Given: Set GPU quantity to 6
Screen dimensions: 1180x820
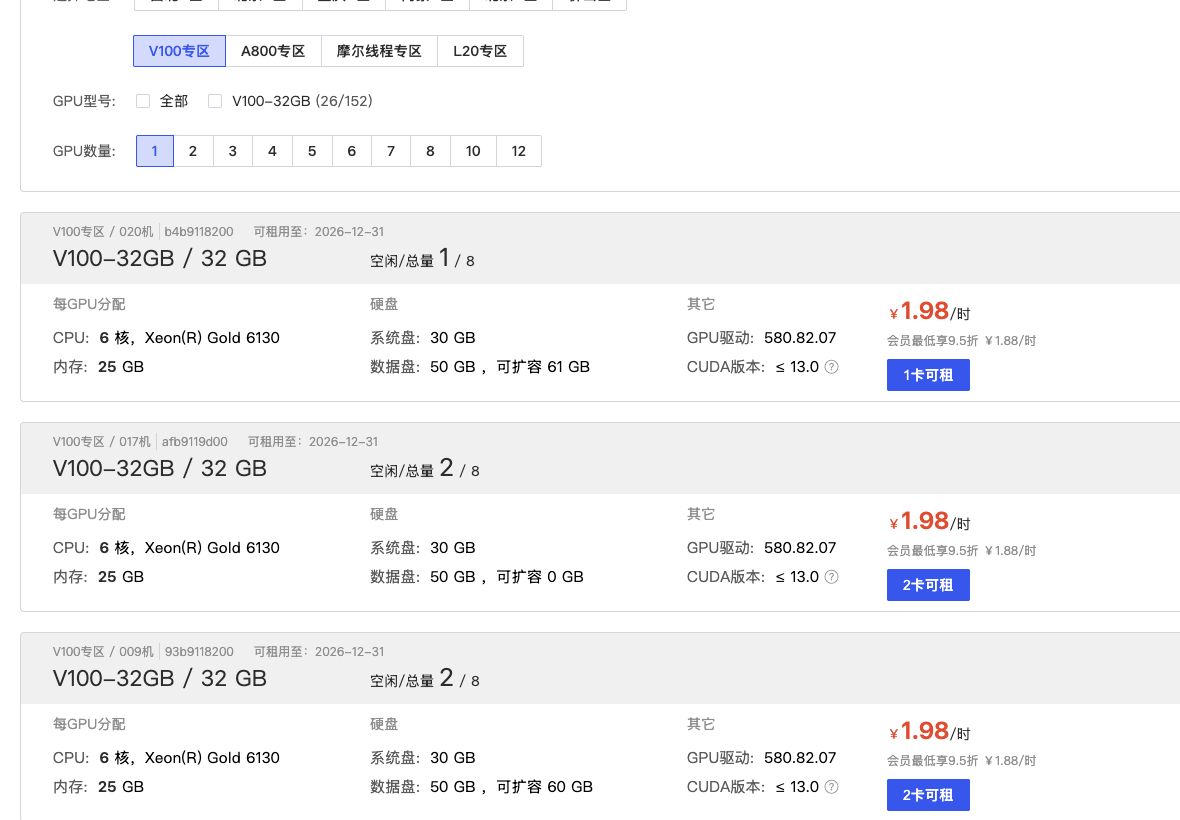Looking at the screenshot, I should [351, 151].
